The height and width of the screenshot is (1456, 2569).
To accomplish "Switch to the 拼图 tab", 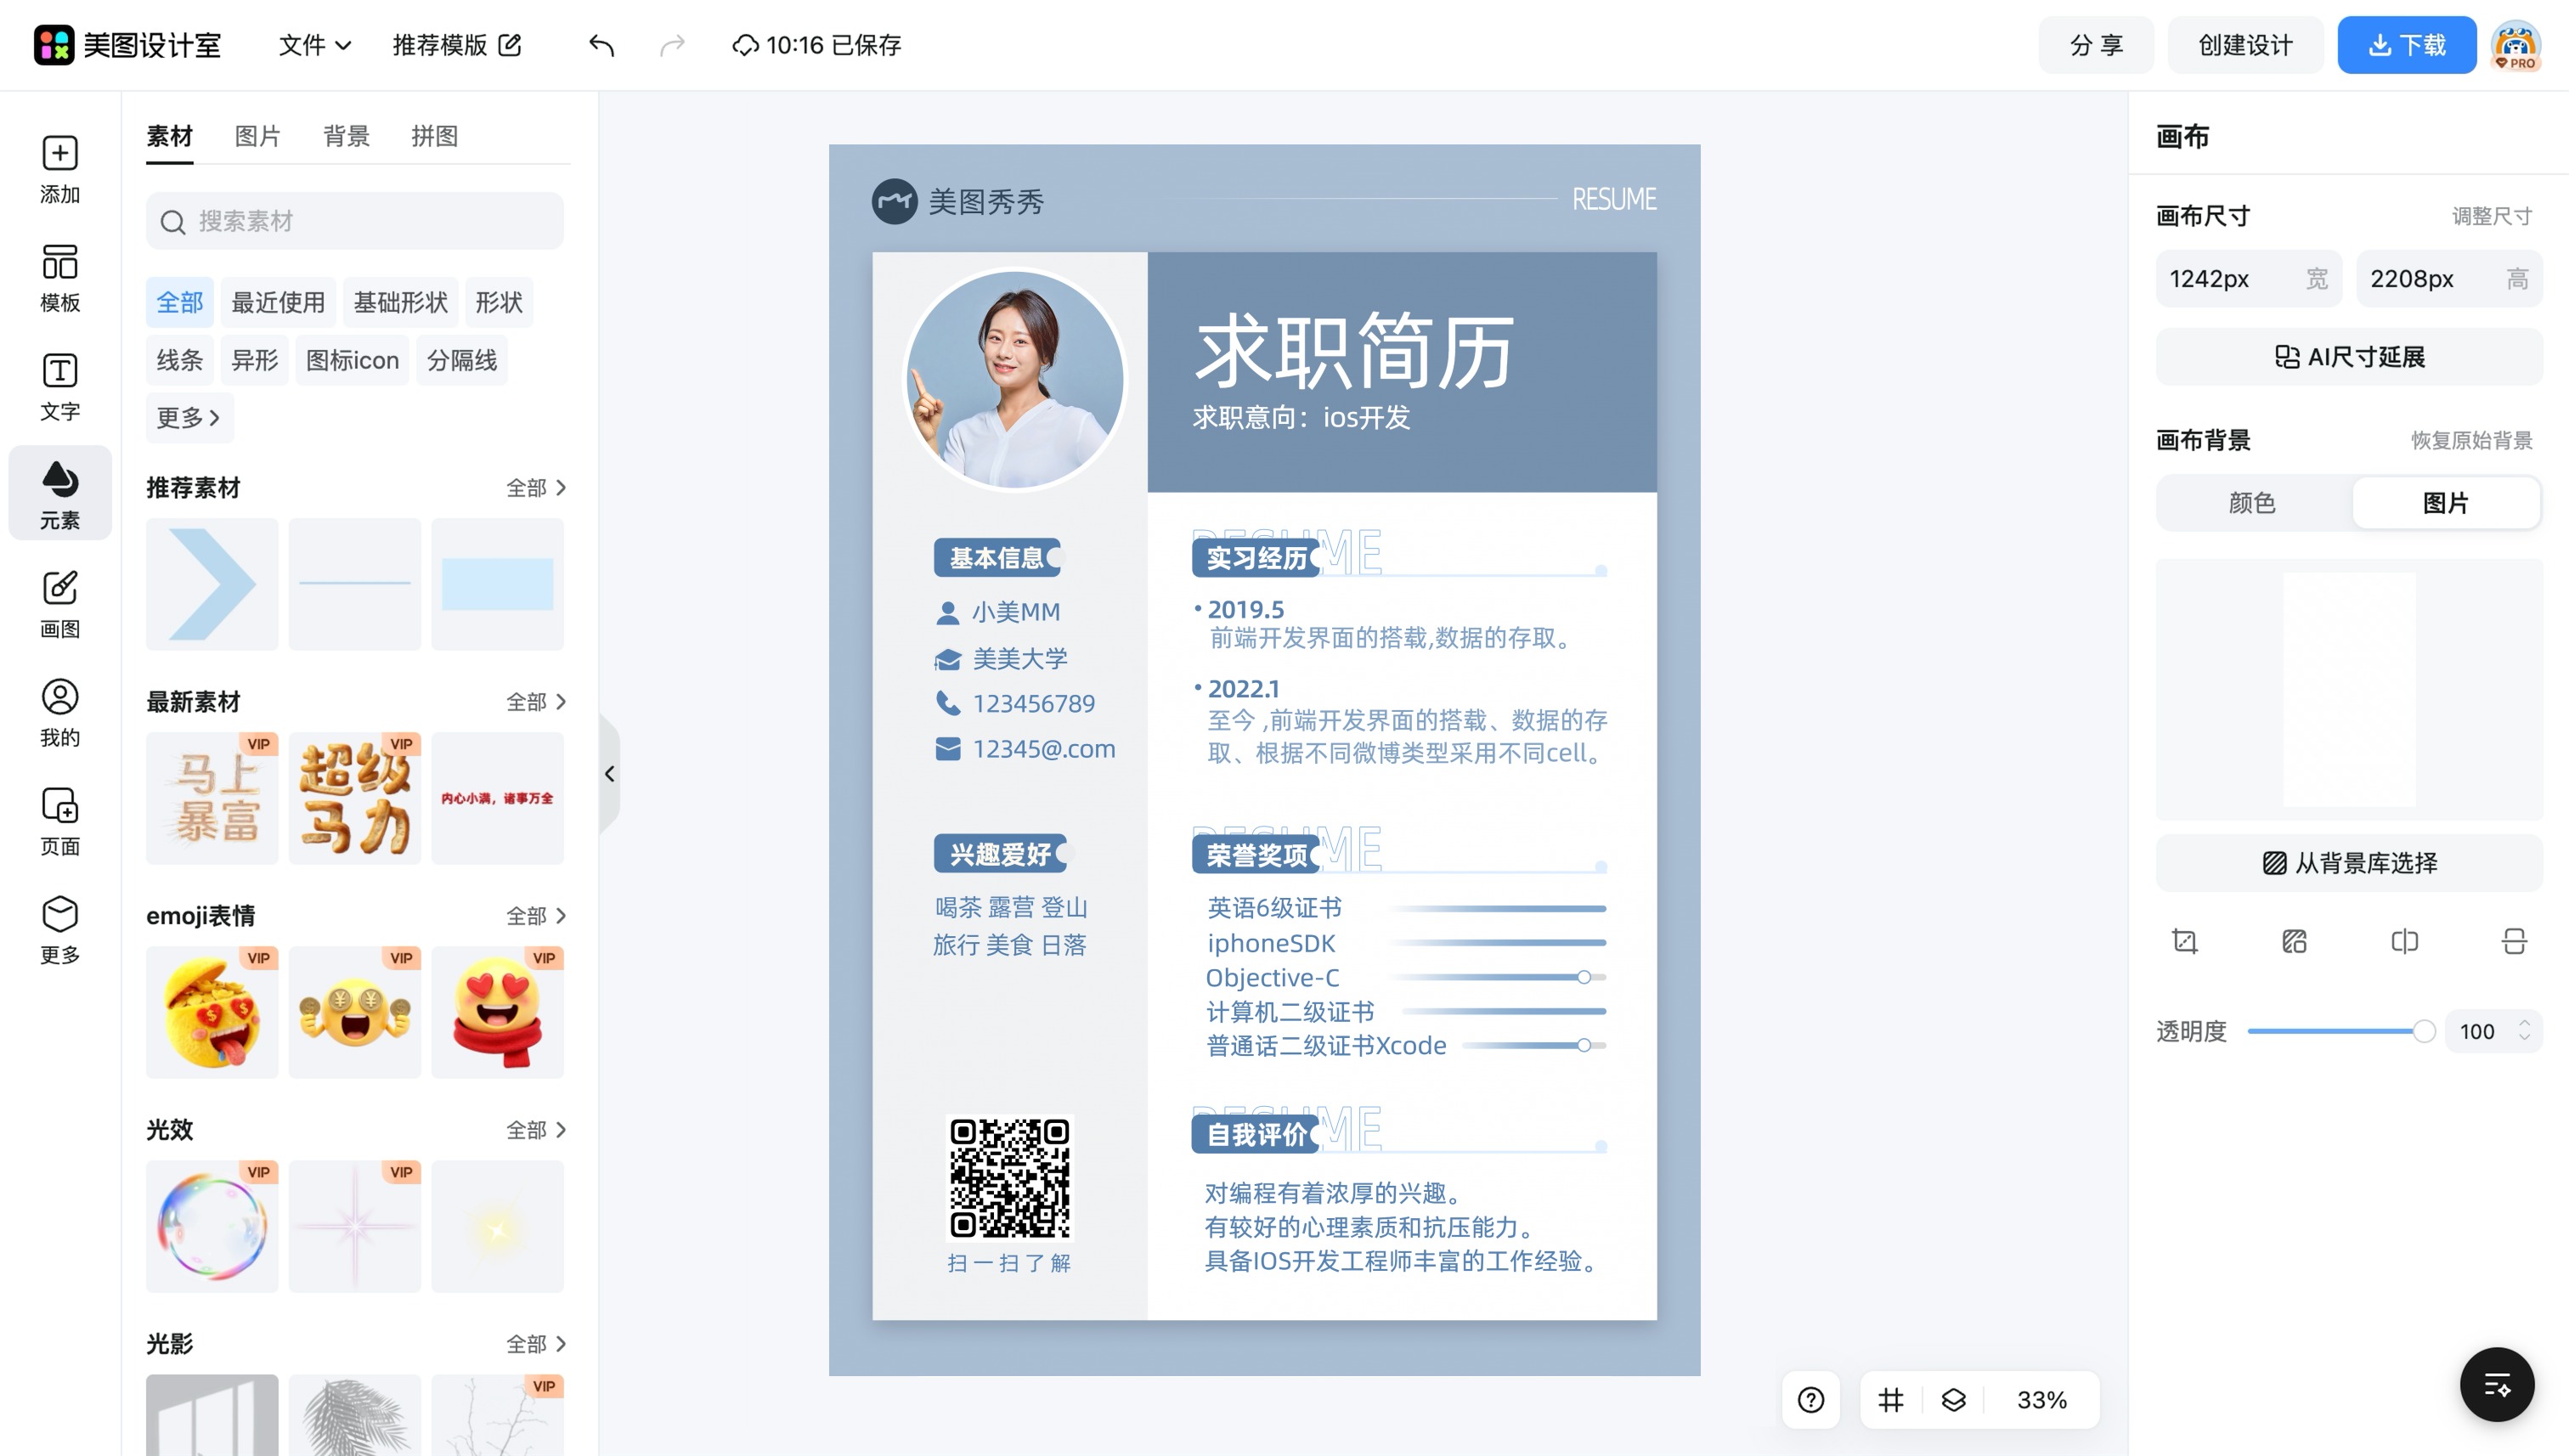I will pos(434,136).
